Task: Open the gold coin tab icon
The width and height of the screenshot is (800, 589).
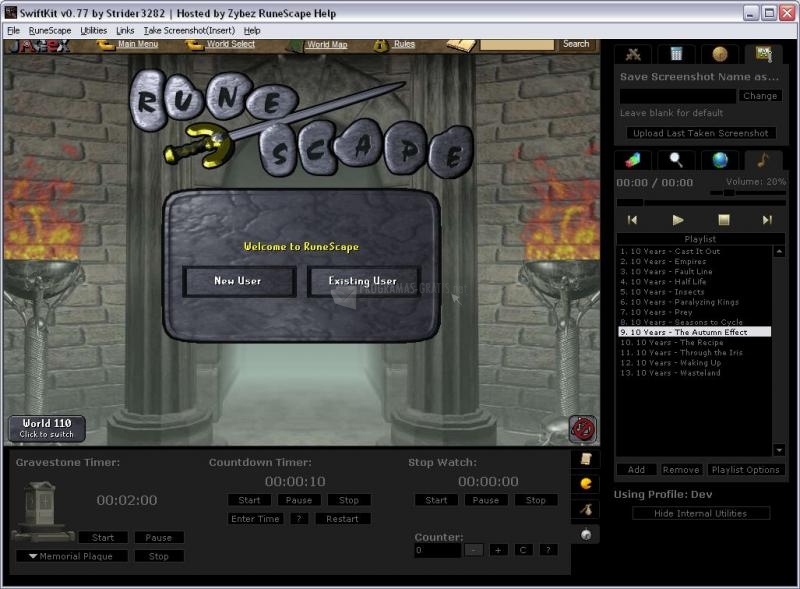Action: click(719, 54)
